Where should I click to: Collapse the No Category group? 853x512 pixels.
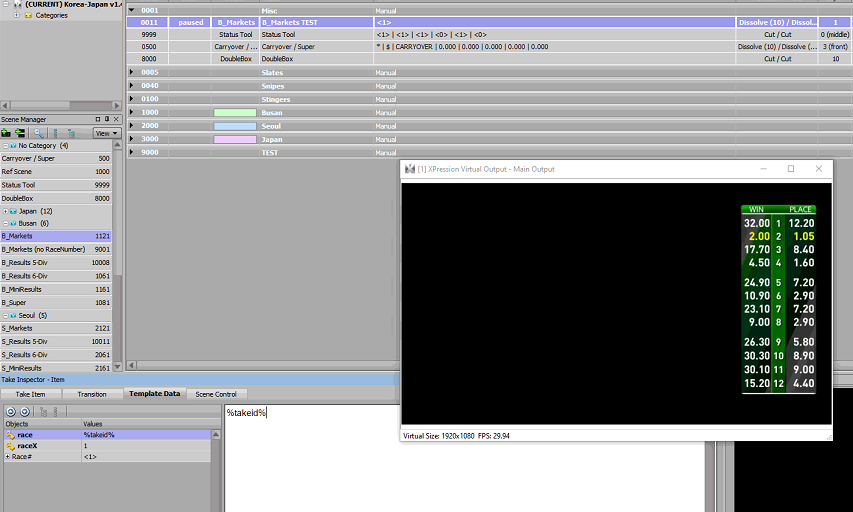[5, 146]
